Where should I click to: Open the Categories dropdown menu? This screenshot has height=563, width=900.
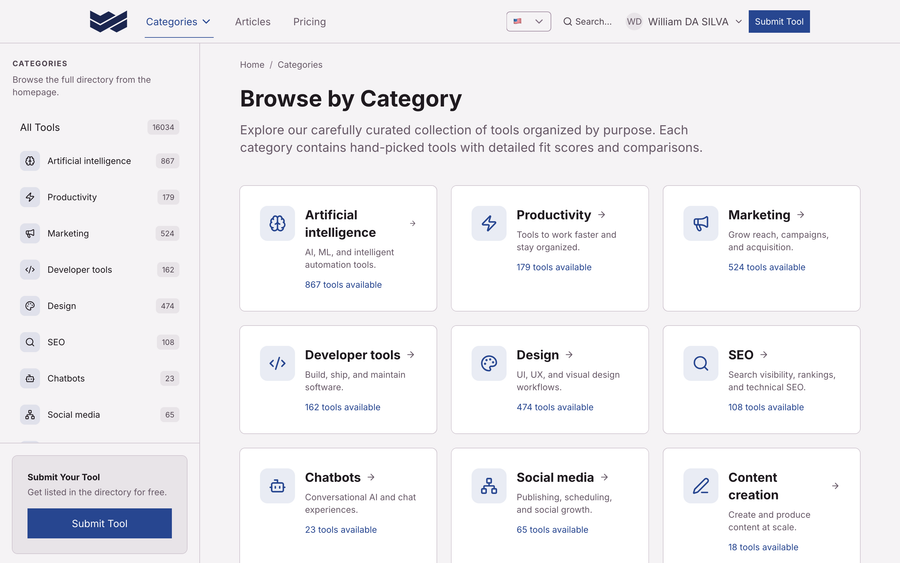179,22
